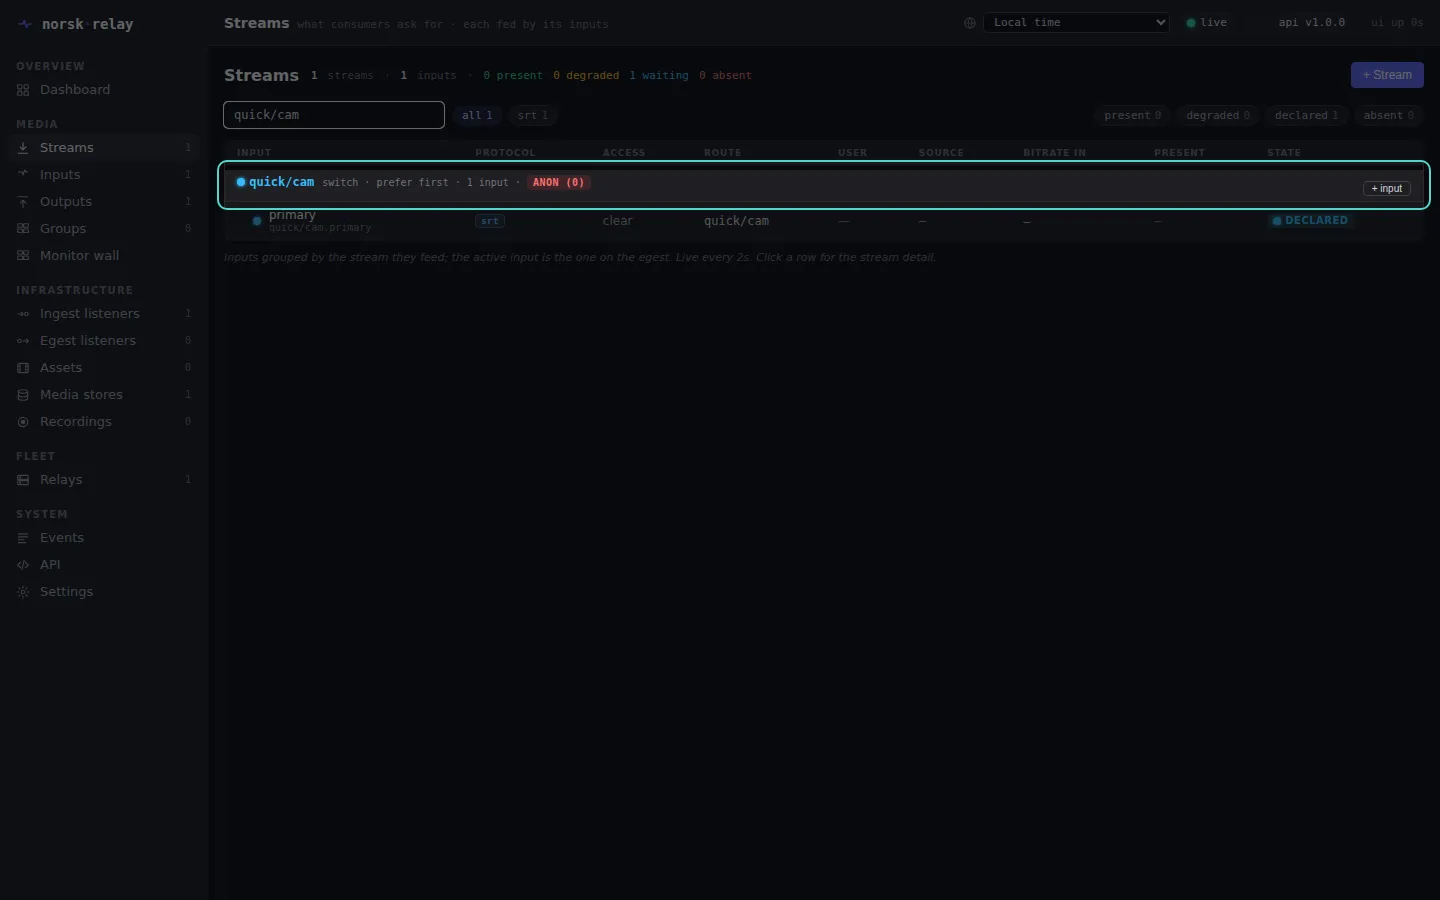Image resolution: width=1440 pixels, height=900 pixels.
Task: Go to Monitor wall menu item
Action: pyautogui.click(x=104, y=256)
